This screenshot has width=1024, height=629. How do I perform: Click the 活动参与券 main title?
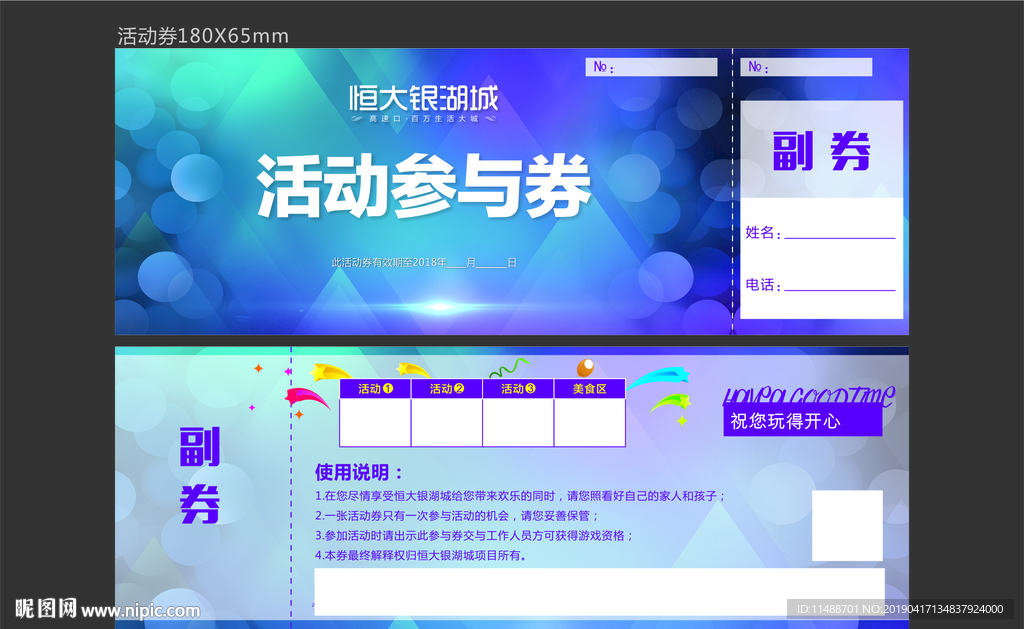[424, 187]
